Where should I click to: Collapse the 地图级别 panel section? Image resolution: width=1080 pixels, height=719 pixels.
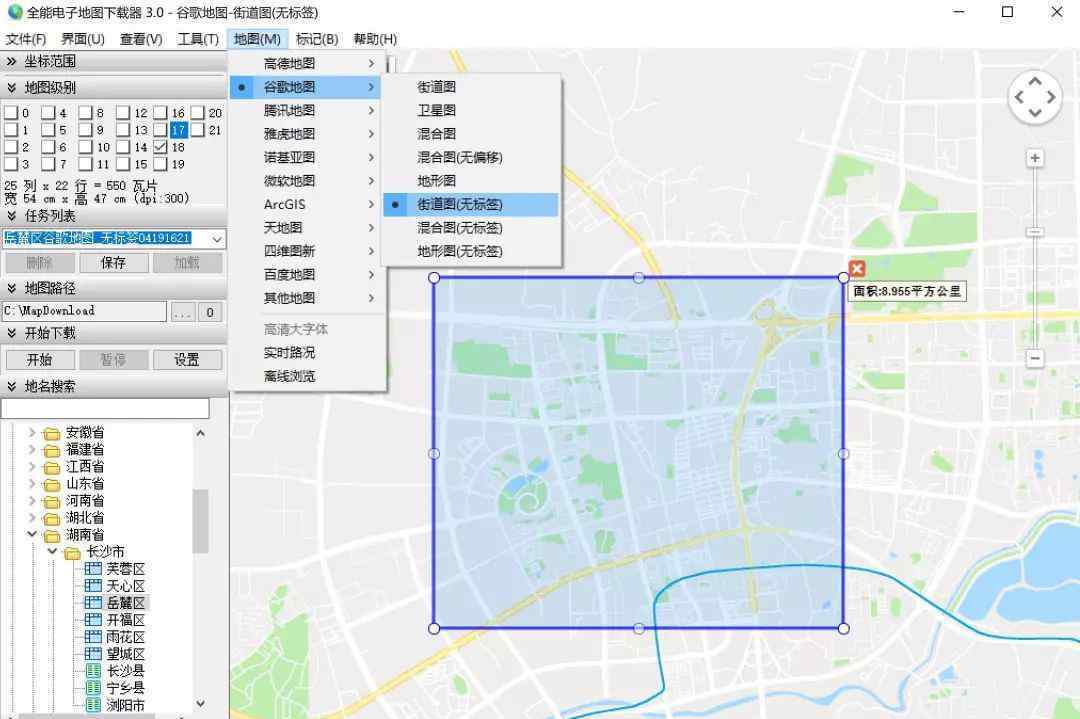[x=12, y=87]
